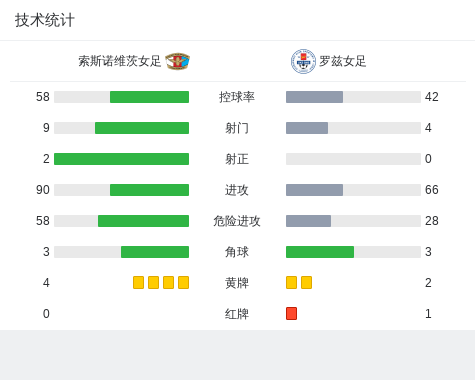
Task: Click the first yellow card of 罗兹女足
Action: tap(291, 282)
